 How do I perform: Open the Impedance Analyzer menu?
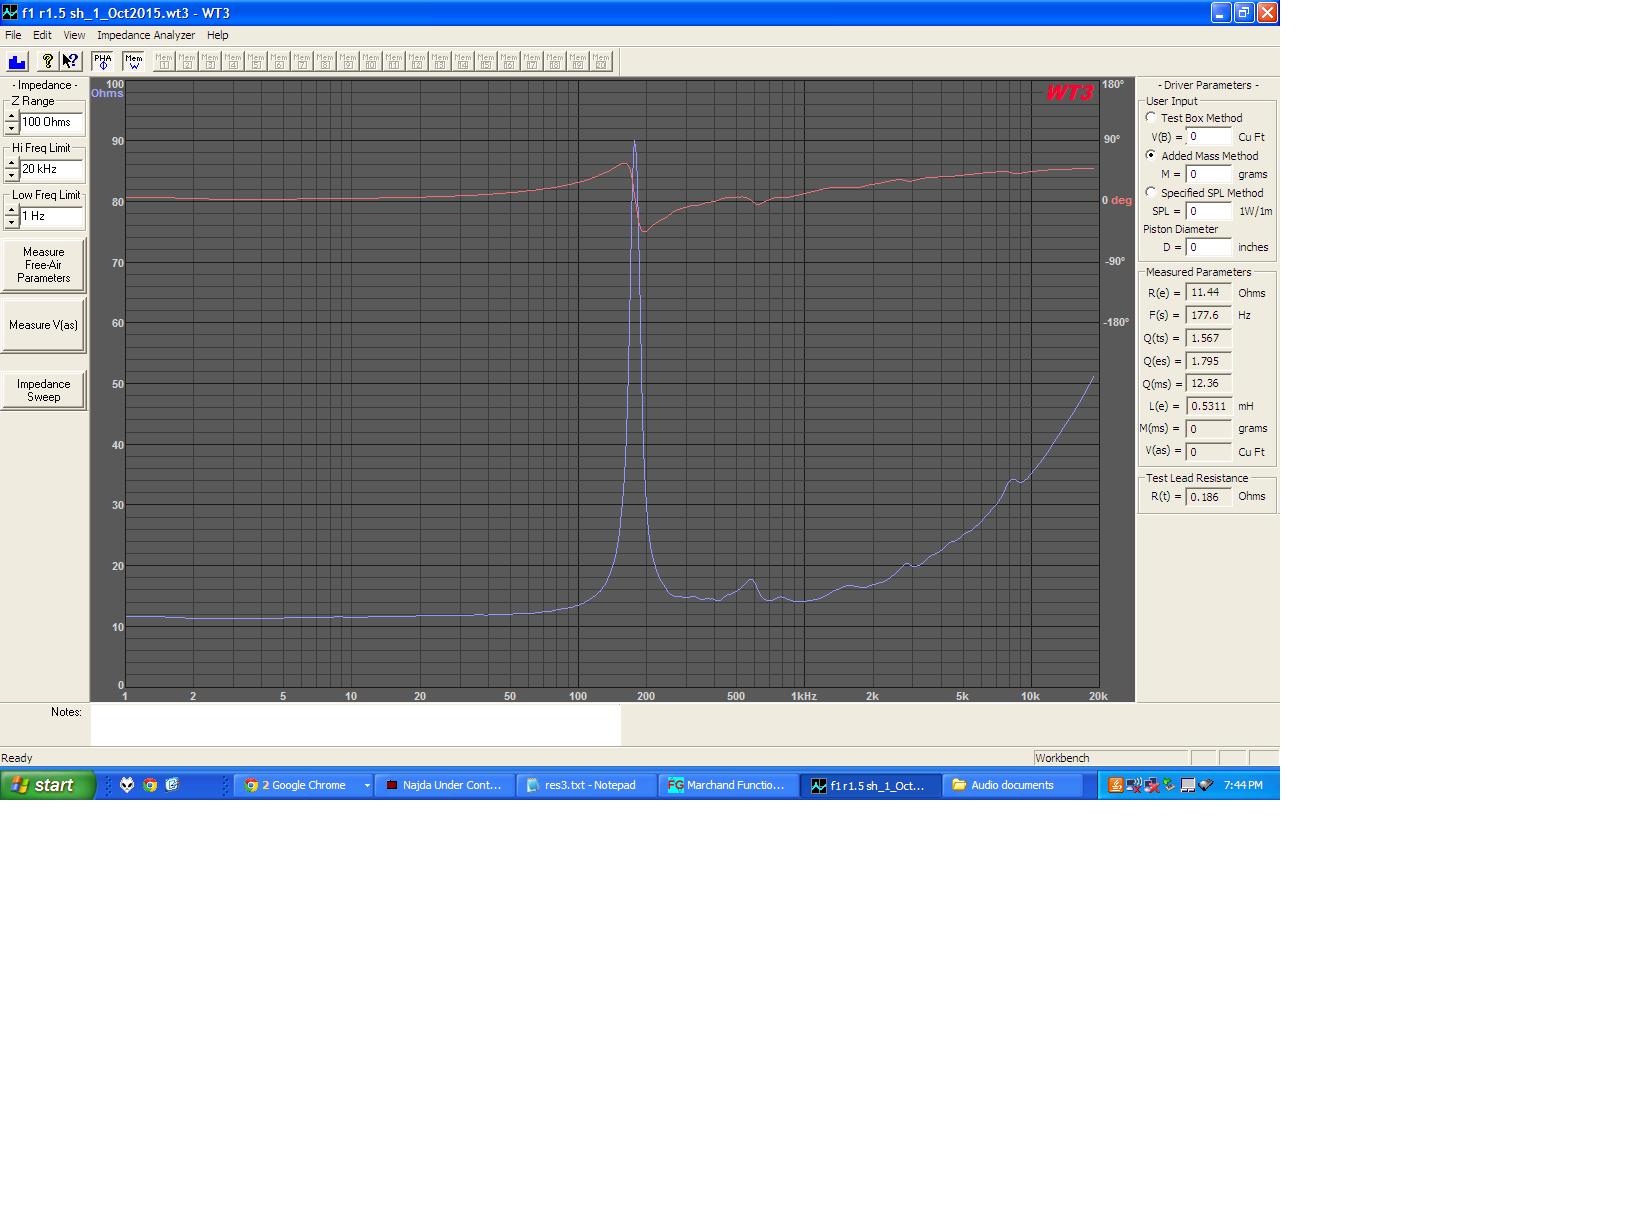click(146, 35)
